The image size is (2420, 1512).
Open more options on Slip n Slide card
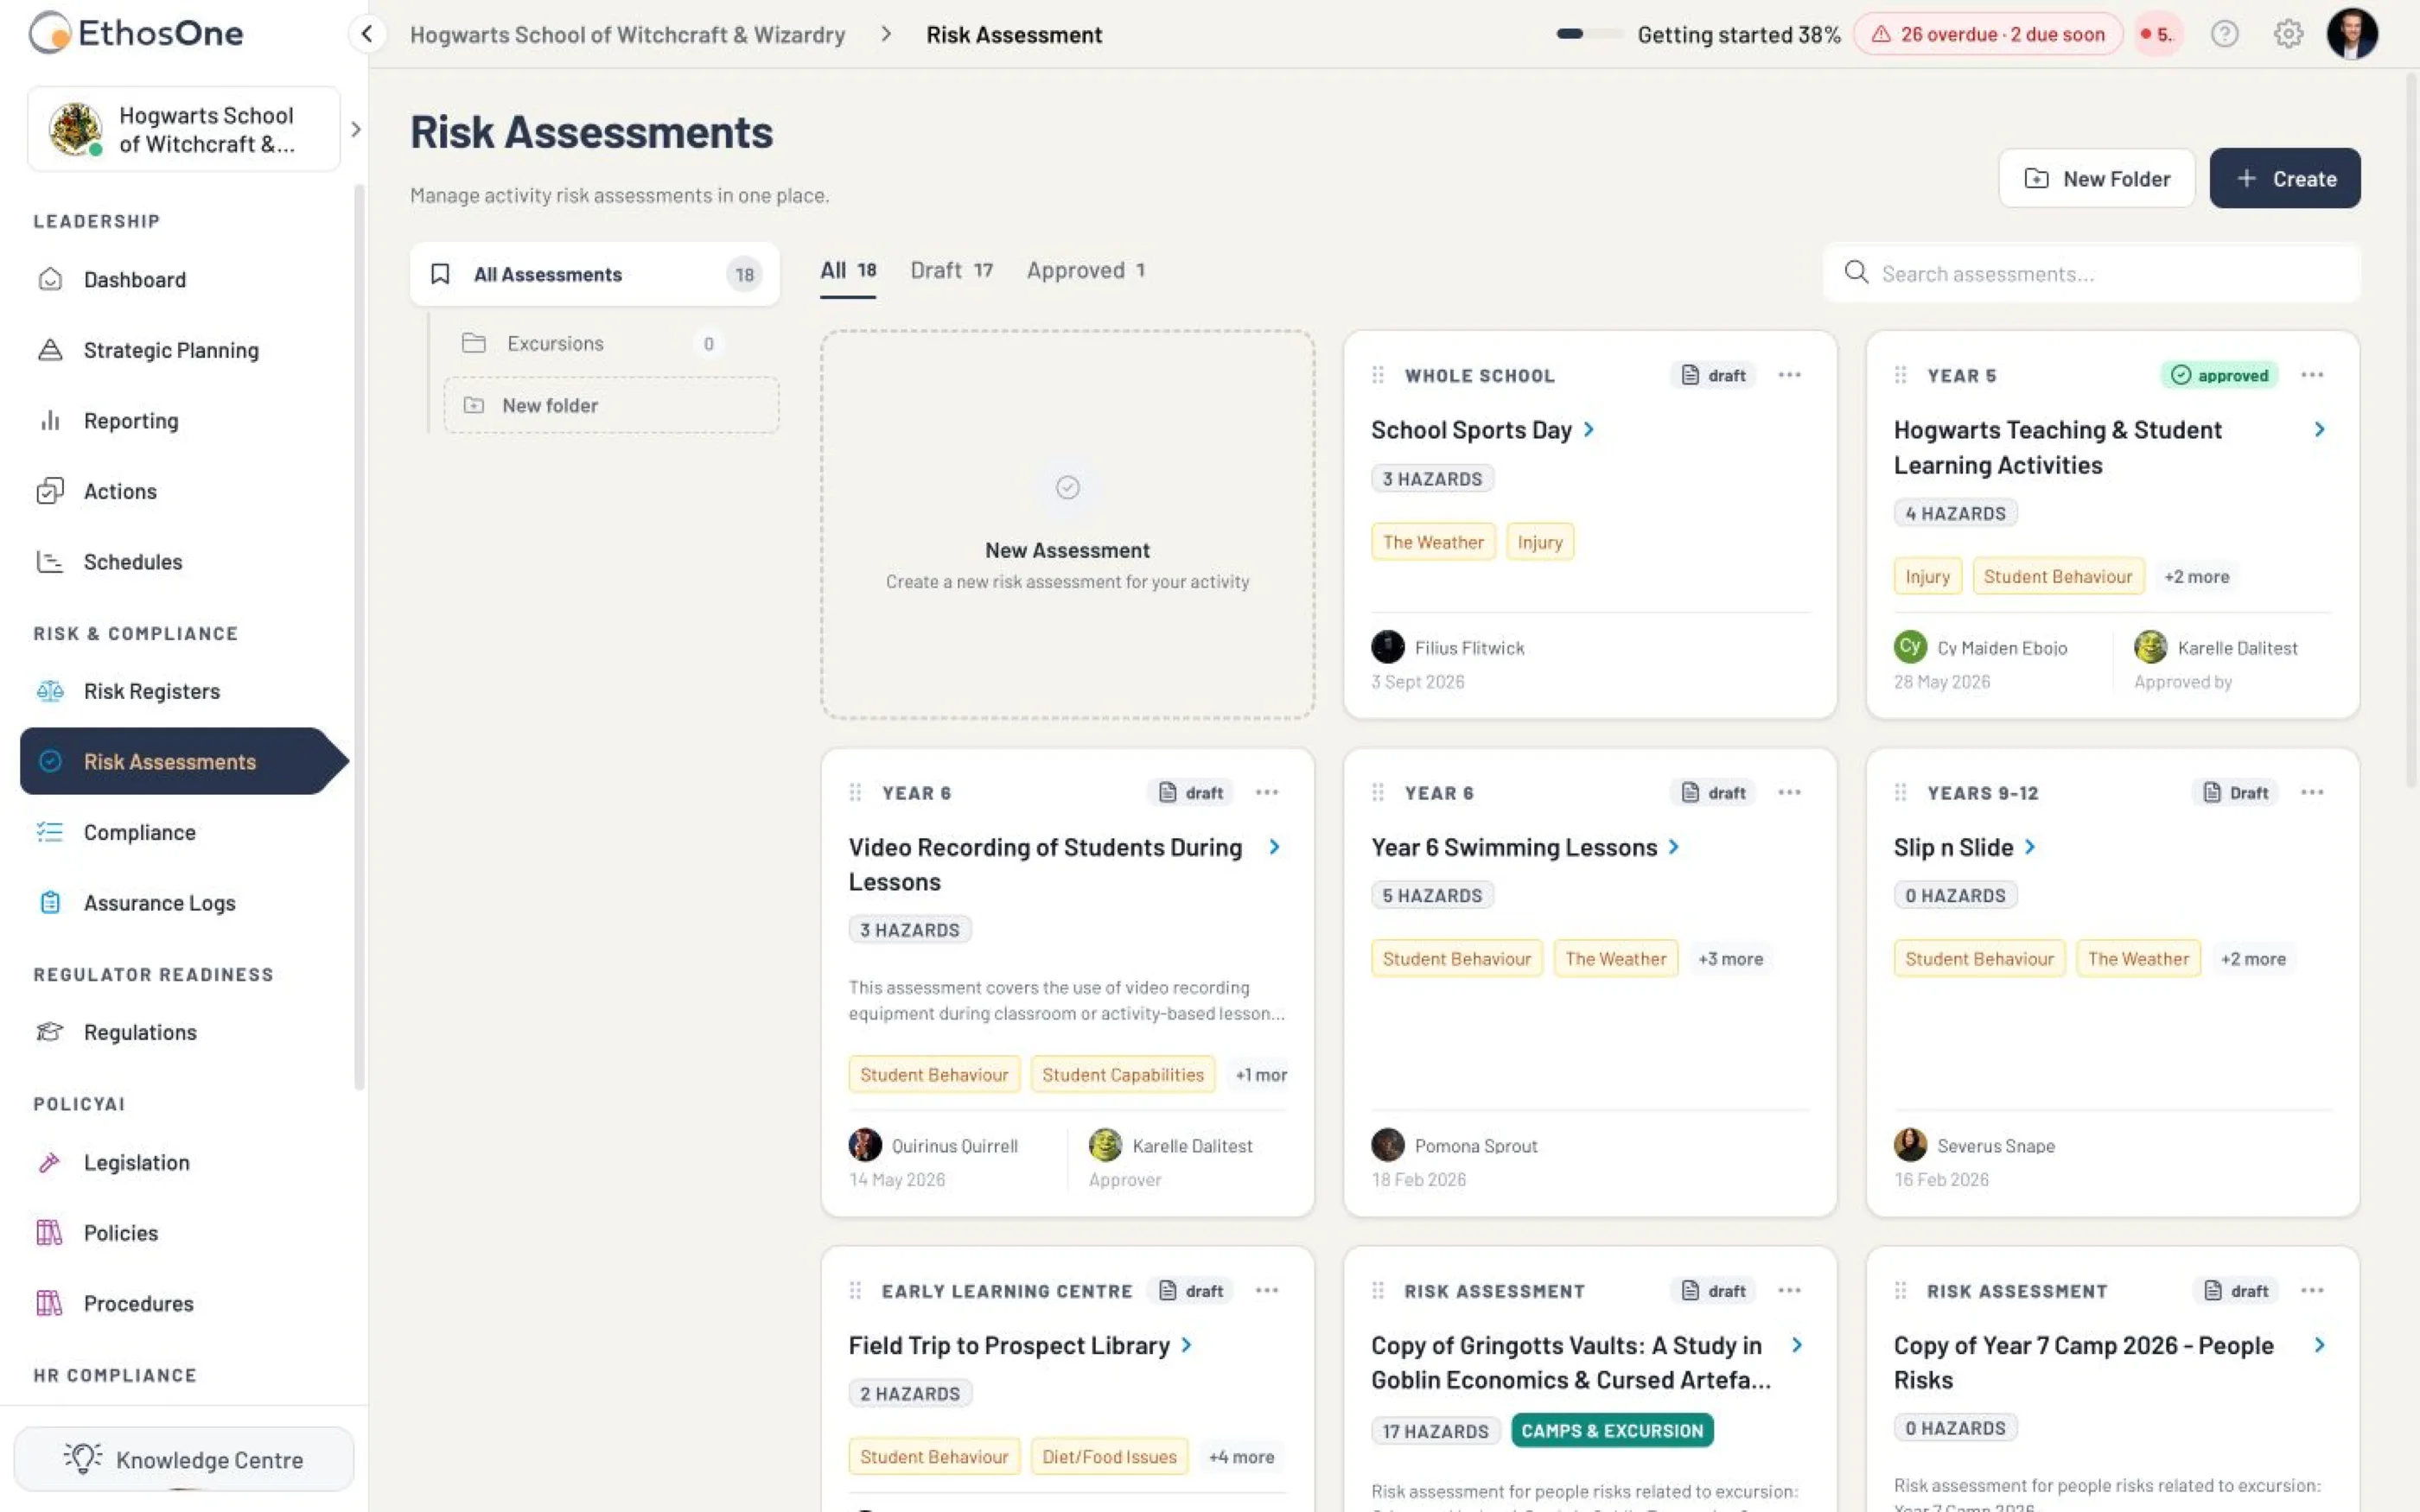(2312, 792)
